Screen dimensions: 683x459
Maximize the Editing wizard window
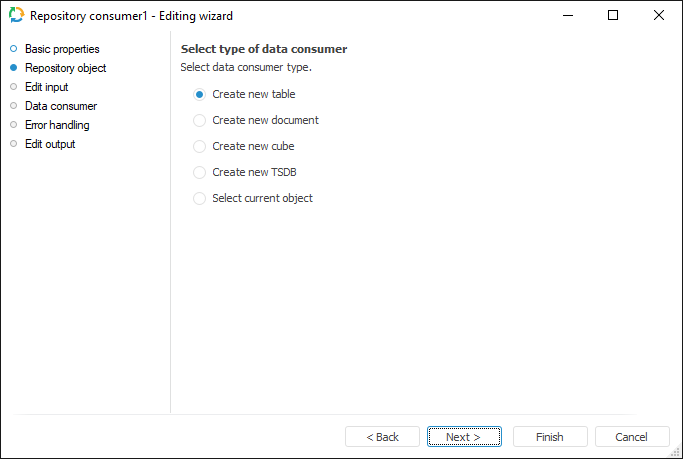pos(613,16)
